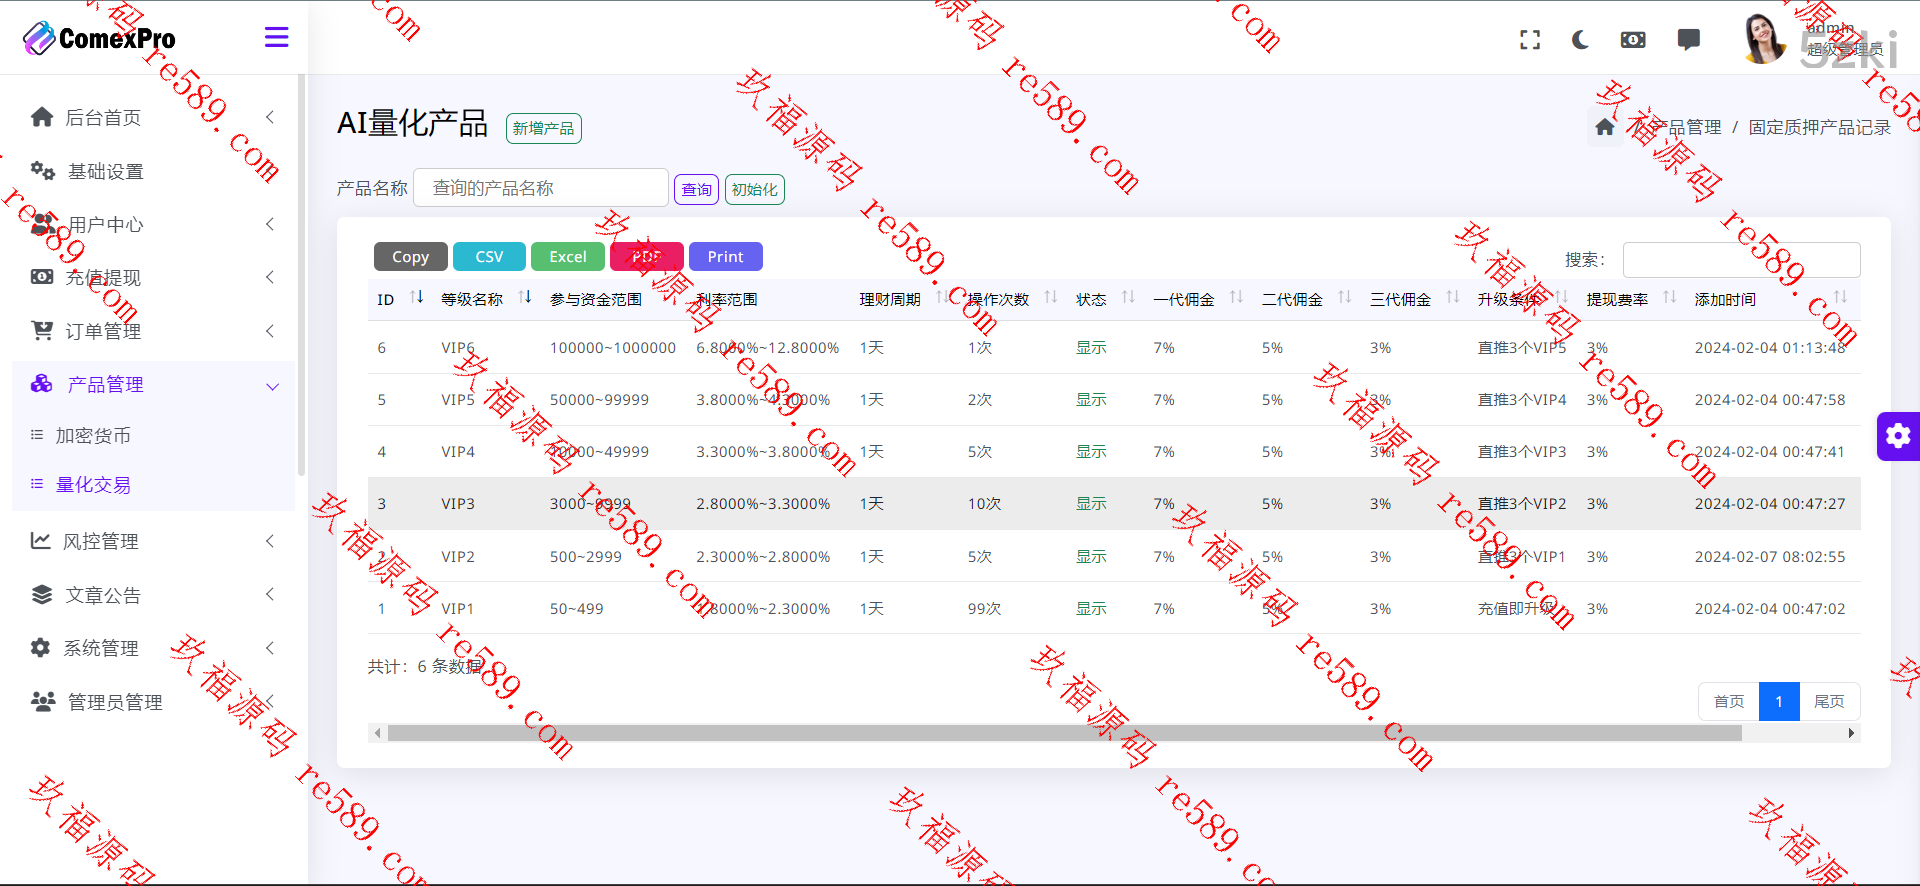
Task: Click the ComexPro logo
Action: click(x=99, y=38)
